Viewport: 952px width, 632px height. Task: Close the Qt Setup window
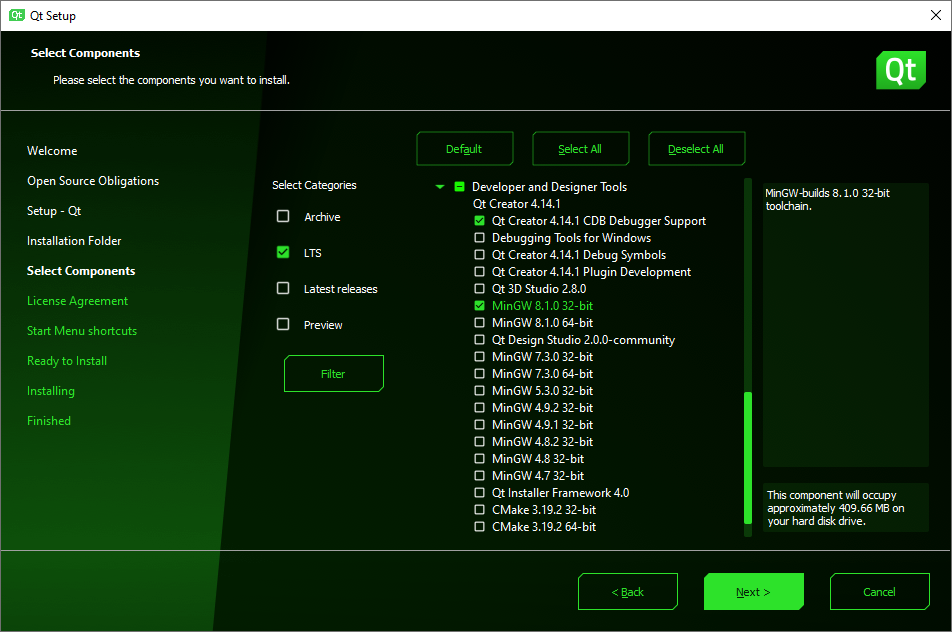(936, 15)
